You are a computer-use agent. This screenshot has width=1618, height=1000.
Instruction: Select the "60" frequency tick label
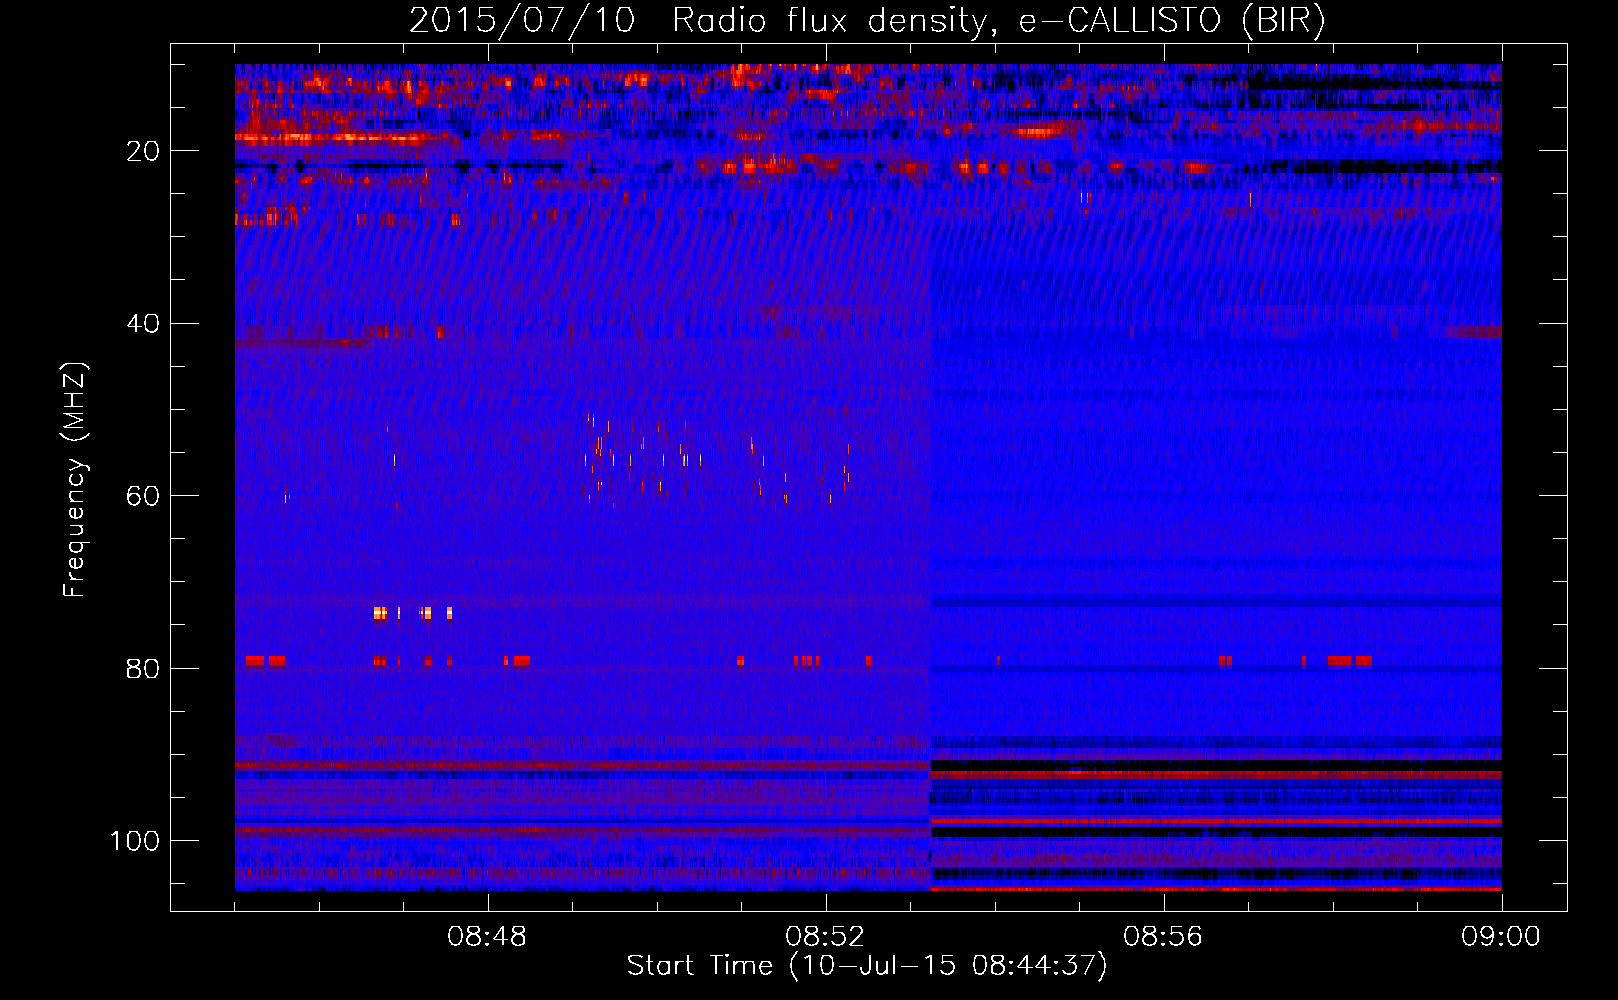[x=143, y=496]
